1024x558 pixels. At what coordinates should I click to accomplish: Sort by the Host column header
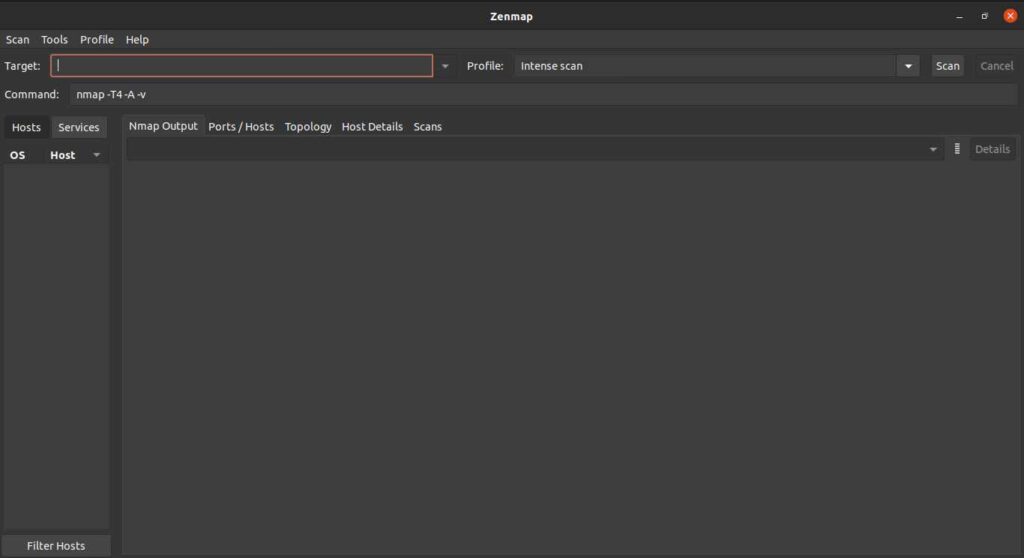(63, 156)
